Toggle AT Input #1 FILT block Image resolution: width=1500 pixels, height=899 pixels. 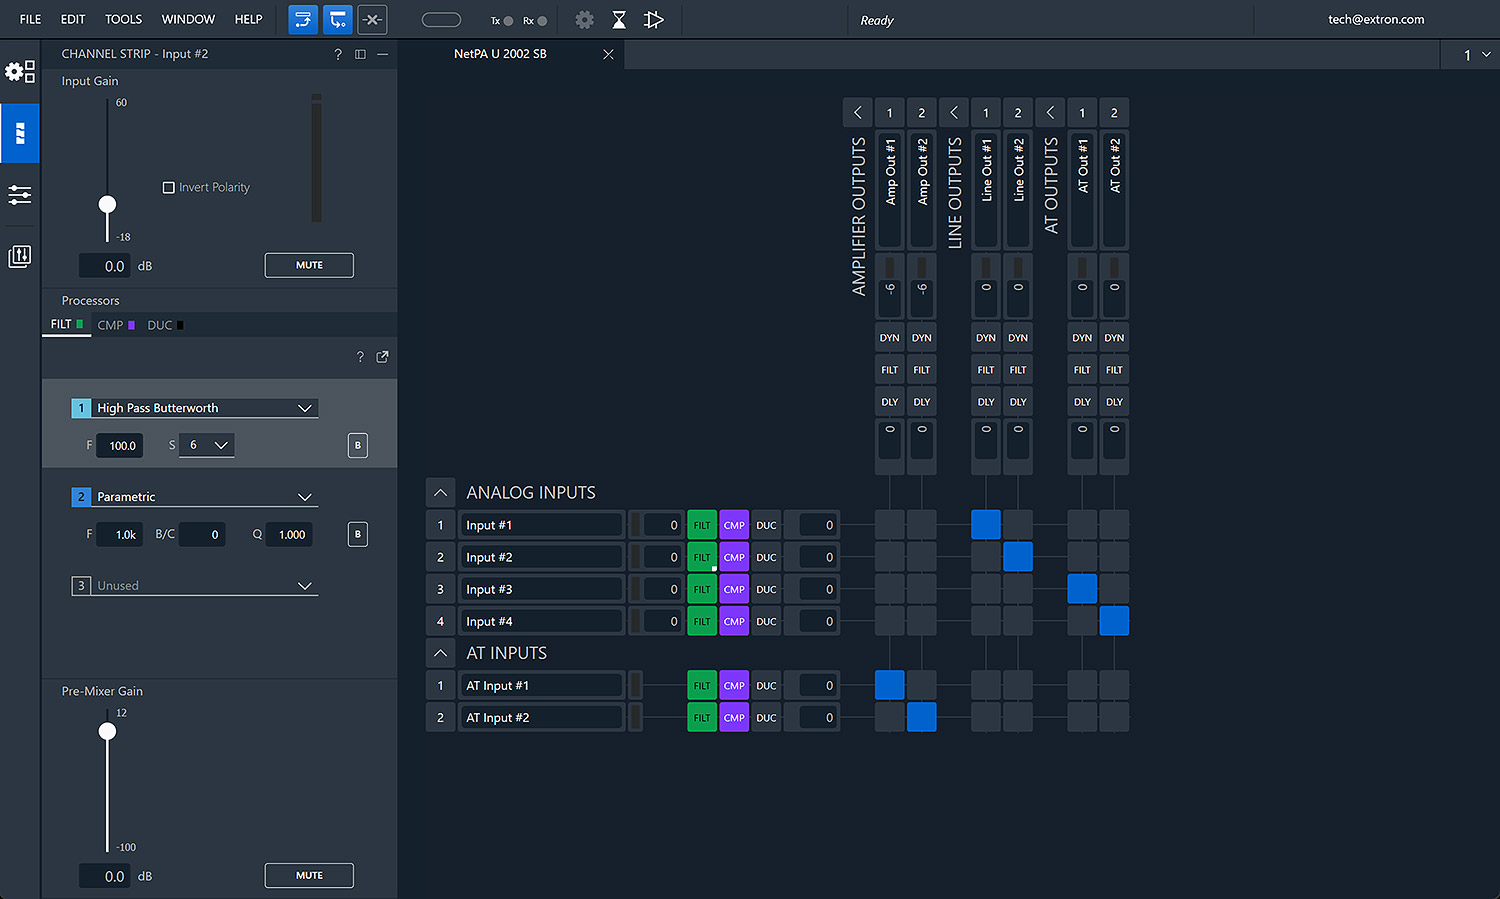coord(702,685)
